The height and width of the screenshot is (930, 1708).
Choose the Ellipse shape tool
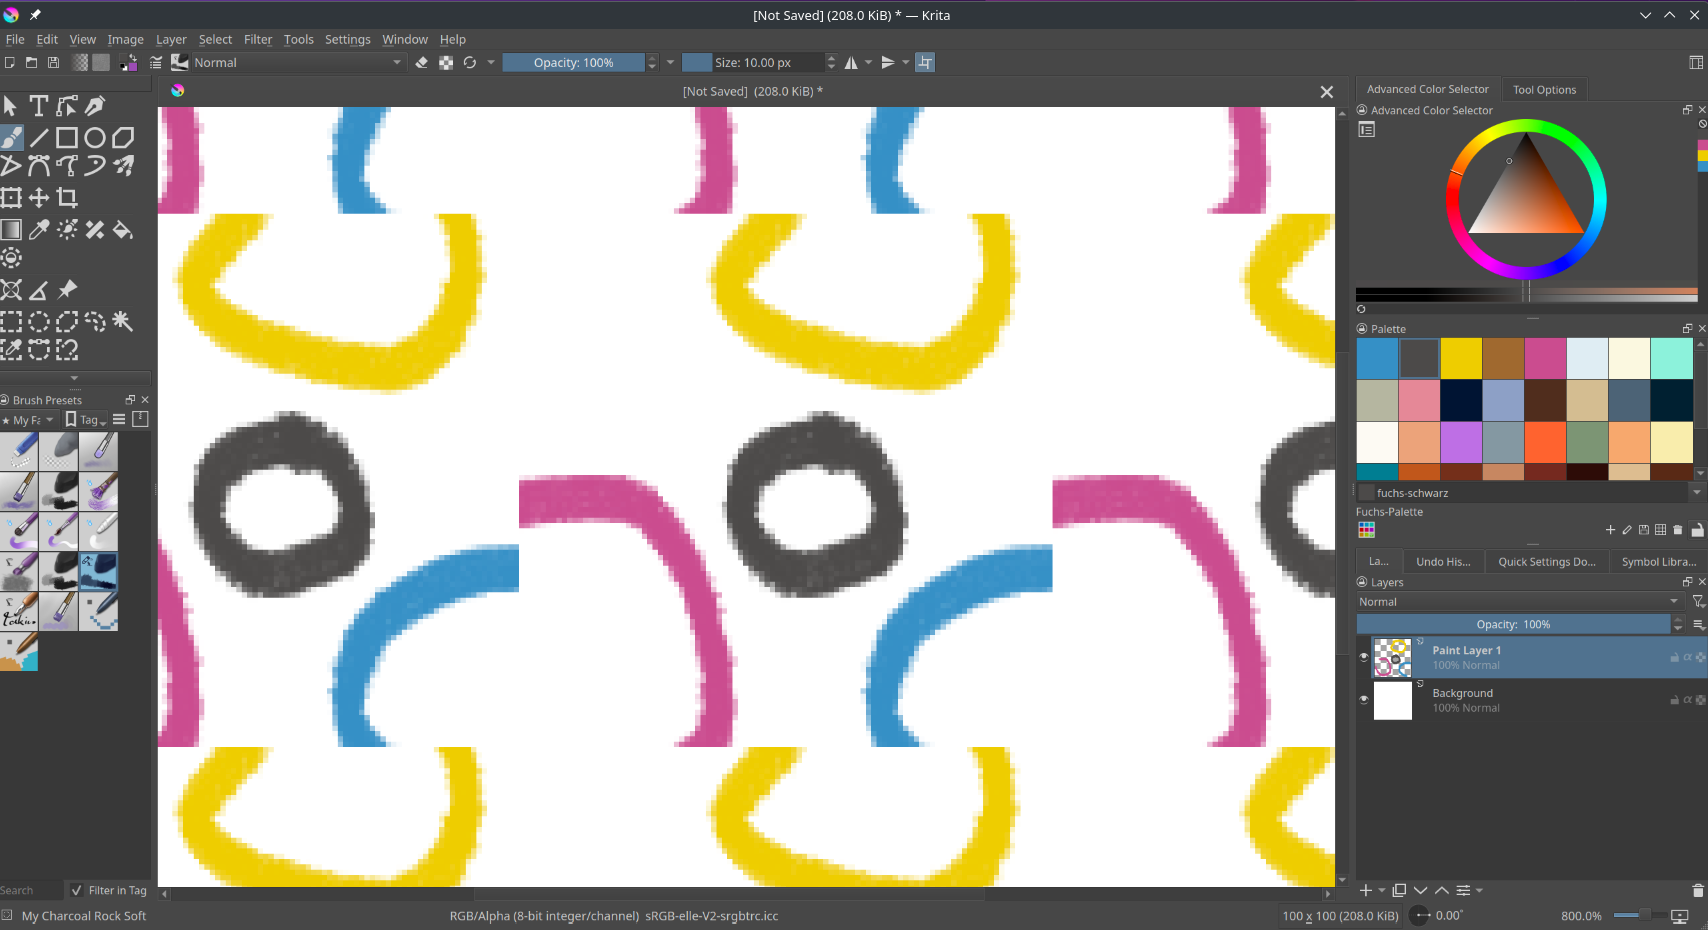[x=95, y=138]
